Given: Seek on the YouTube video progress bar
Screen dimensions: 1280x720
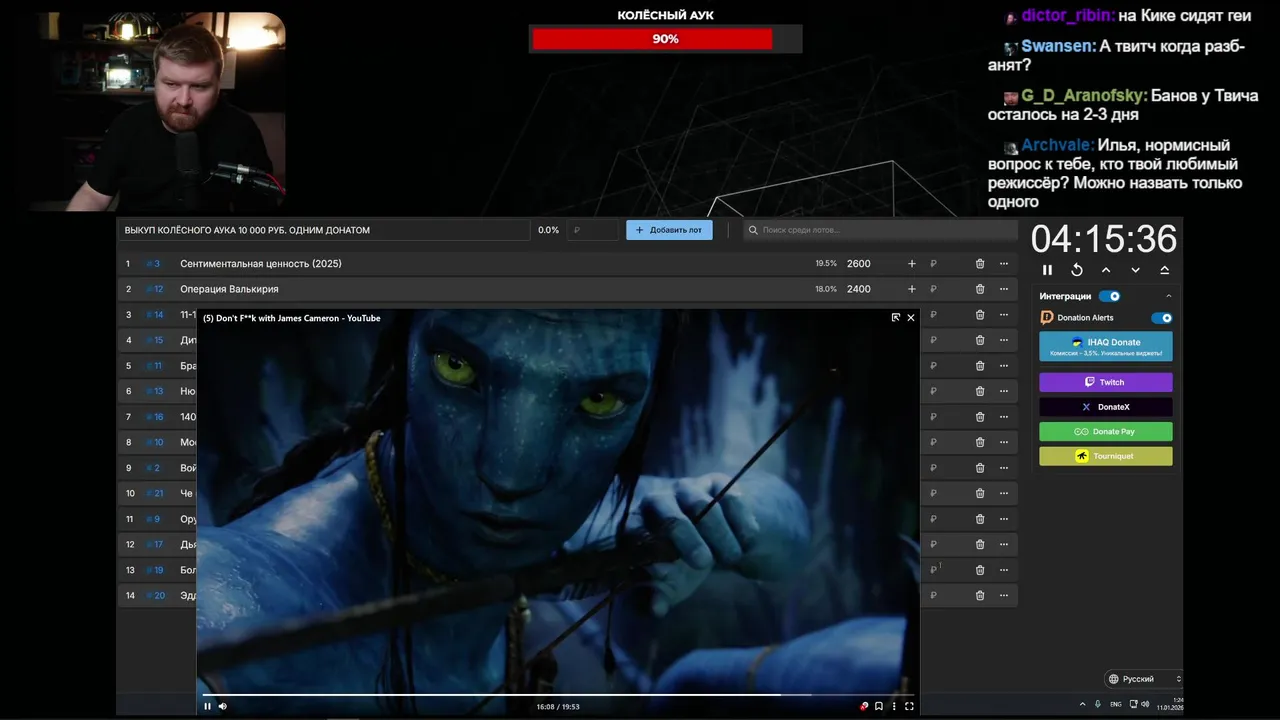Looking at the screenshot, I should point(558,694).
